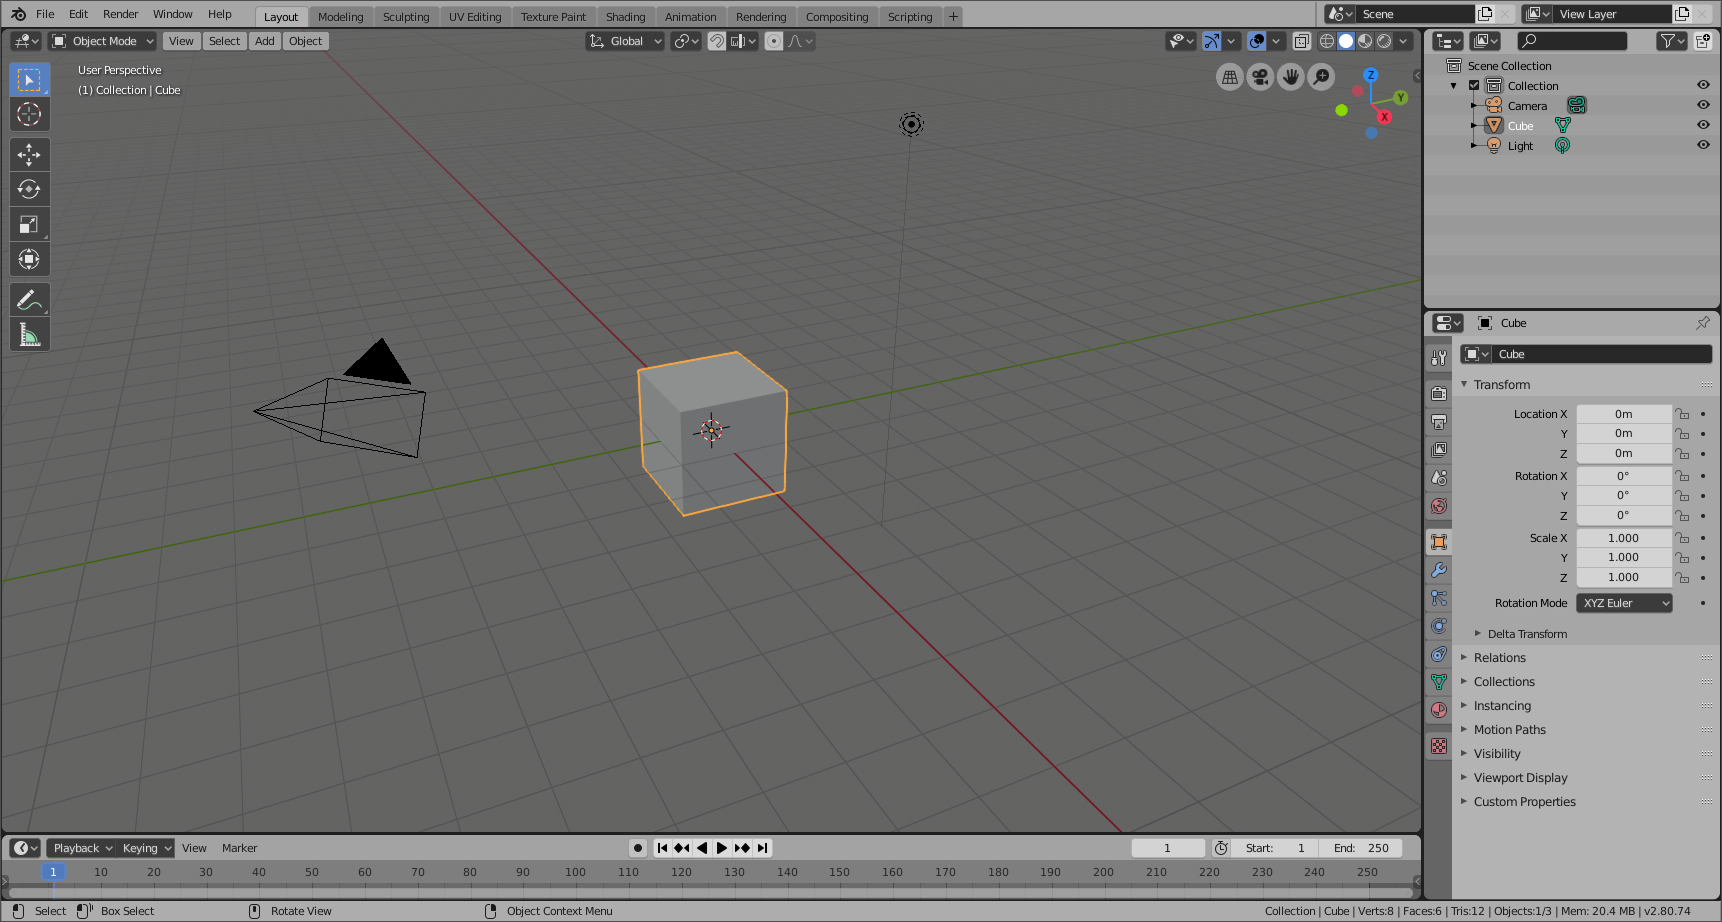The height and width of the screenshot is (922, 1722).
Task: Switch to the Sculpting workspace tab
Action: (405, 17)
